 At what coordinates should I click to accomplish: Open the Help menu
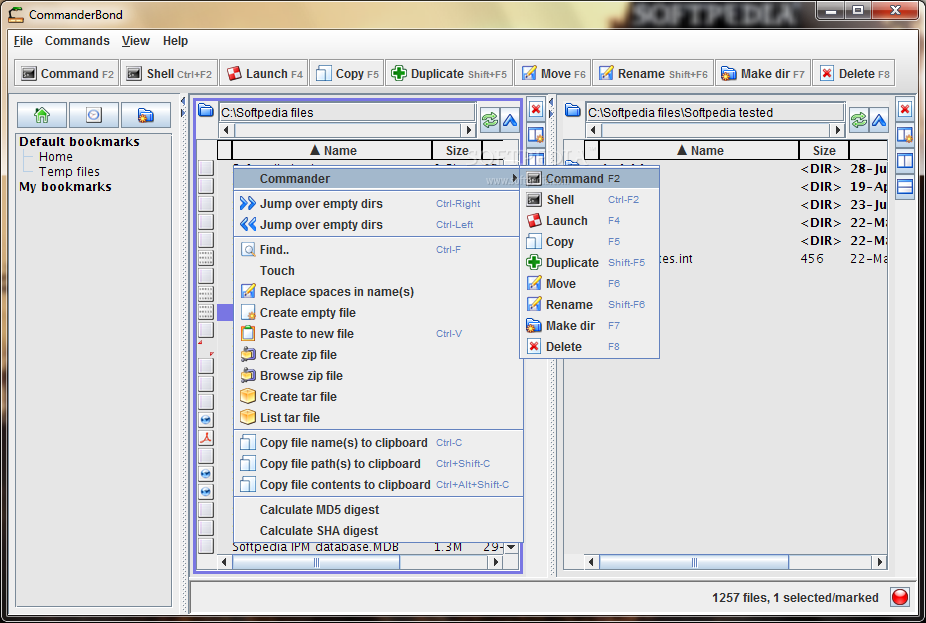tap(175, 41)
